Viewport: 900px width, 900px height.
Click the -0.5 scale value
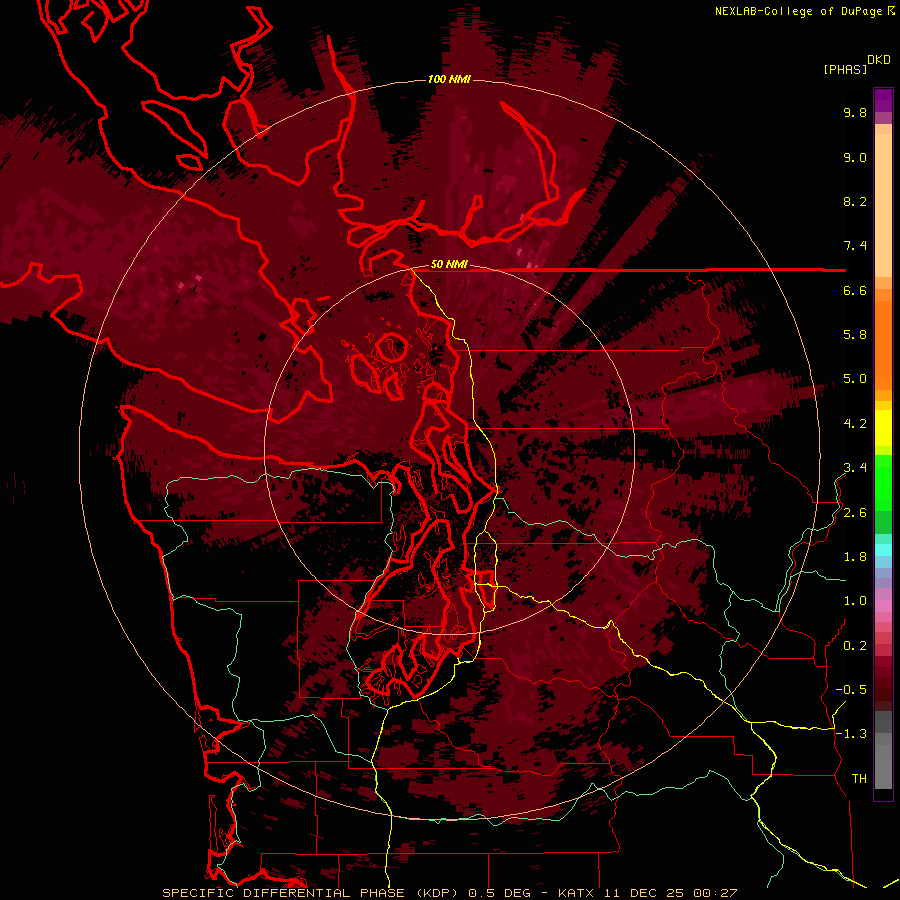point(851,690)
